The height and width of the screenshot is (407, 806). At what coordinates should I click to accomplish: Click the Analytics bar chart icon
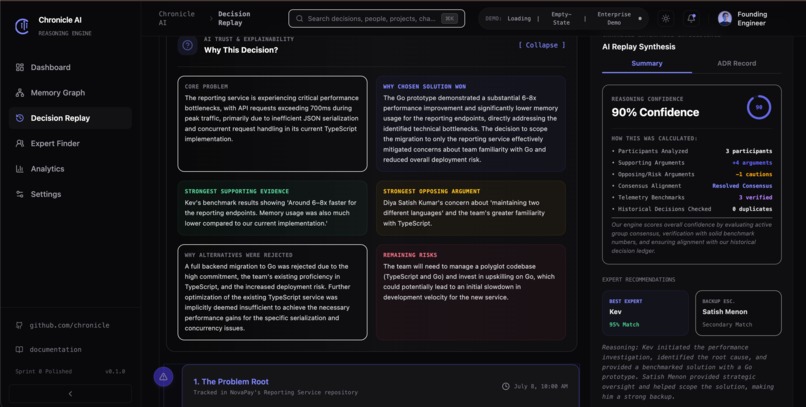(x=20, y=169)
